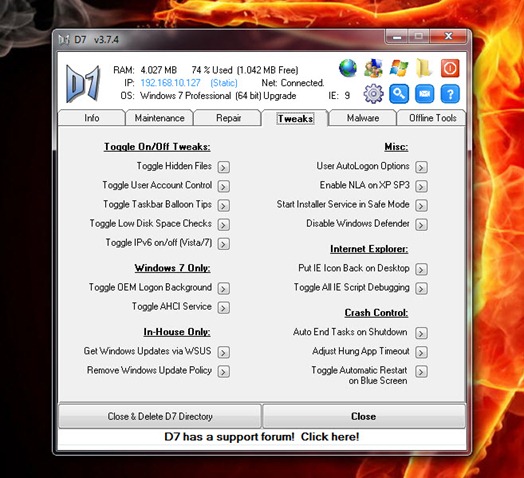Run Disable Windows Defender arrow
The width and height of the screenshot is (524, 478).
coord(421,224)
